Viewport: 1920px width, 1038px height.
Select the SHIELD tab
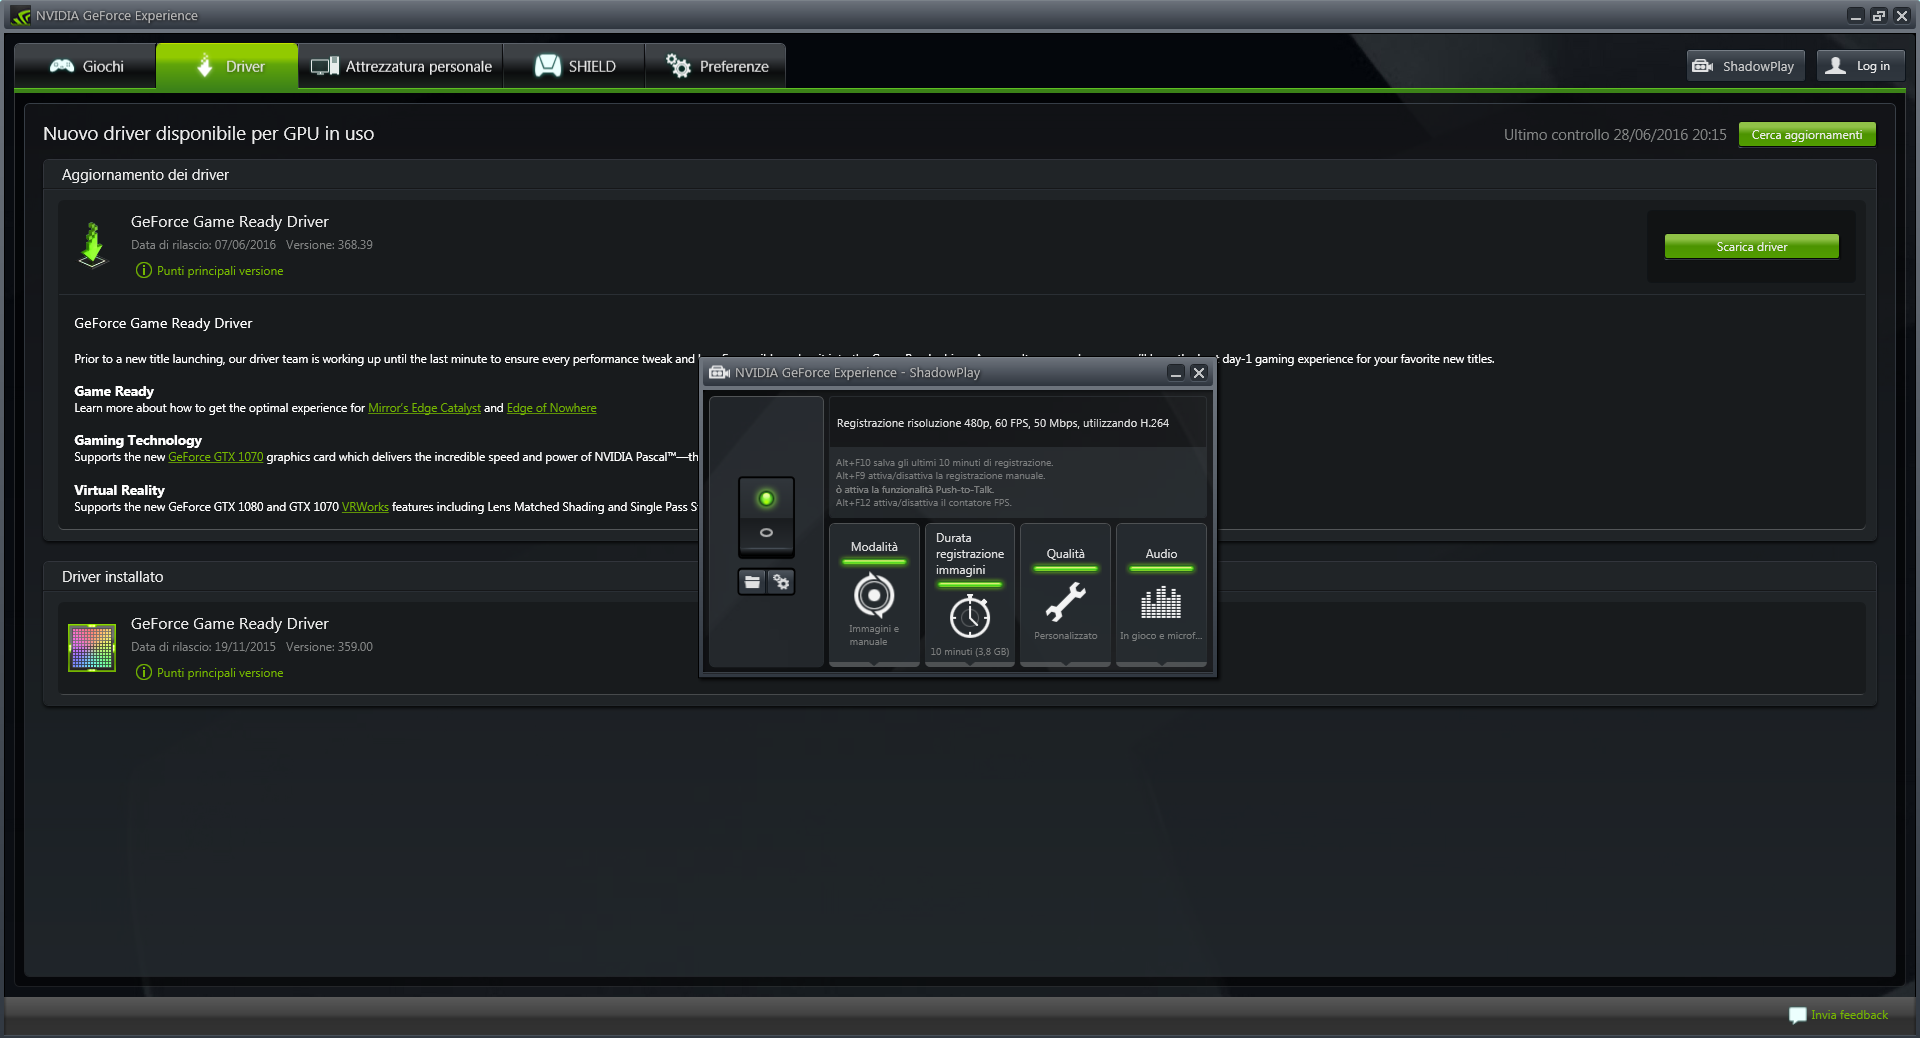click(x=574, y=66)
